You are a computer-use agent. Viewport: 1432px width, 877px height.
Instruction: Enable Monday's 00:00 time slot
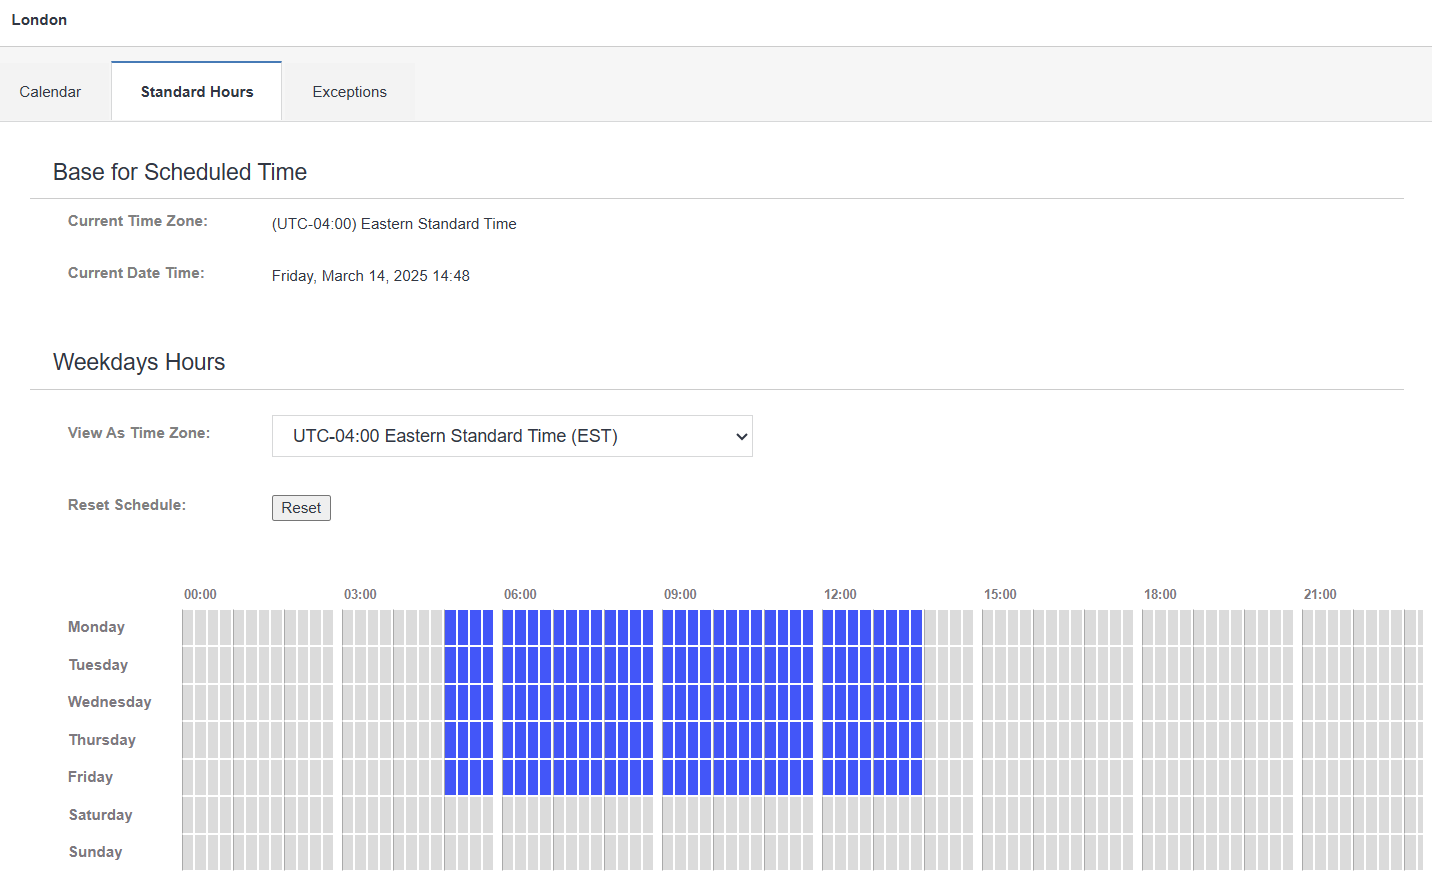pos(188,627)
